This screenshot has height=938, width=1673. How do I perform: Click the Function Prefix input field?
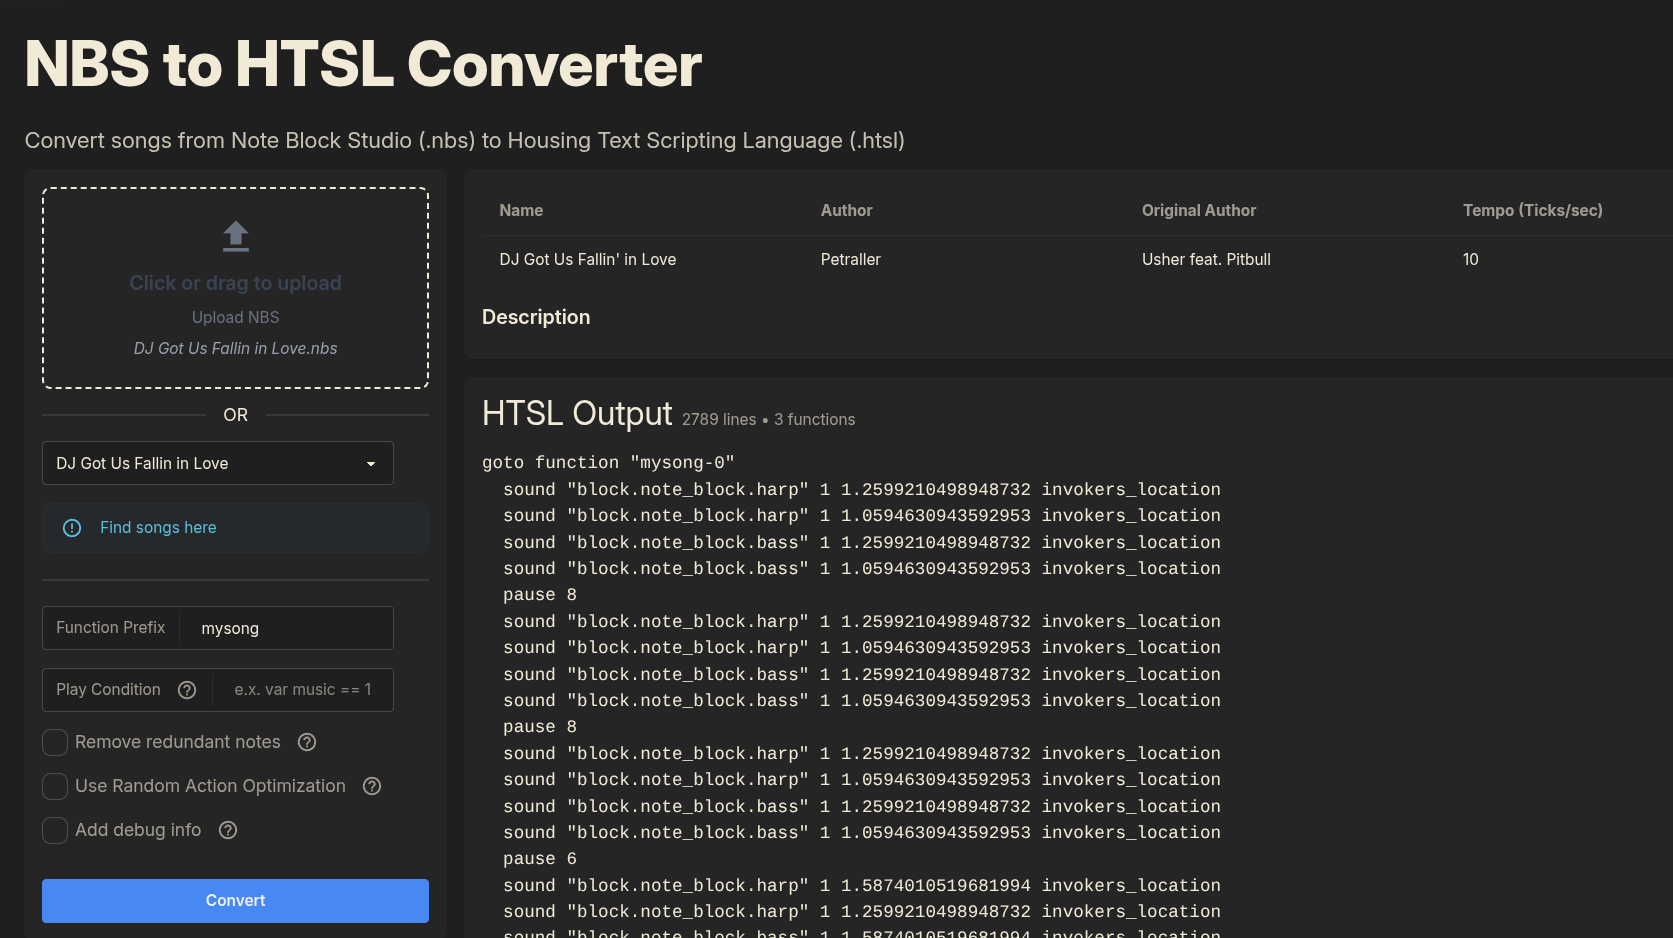coord(287,628)
